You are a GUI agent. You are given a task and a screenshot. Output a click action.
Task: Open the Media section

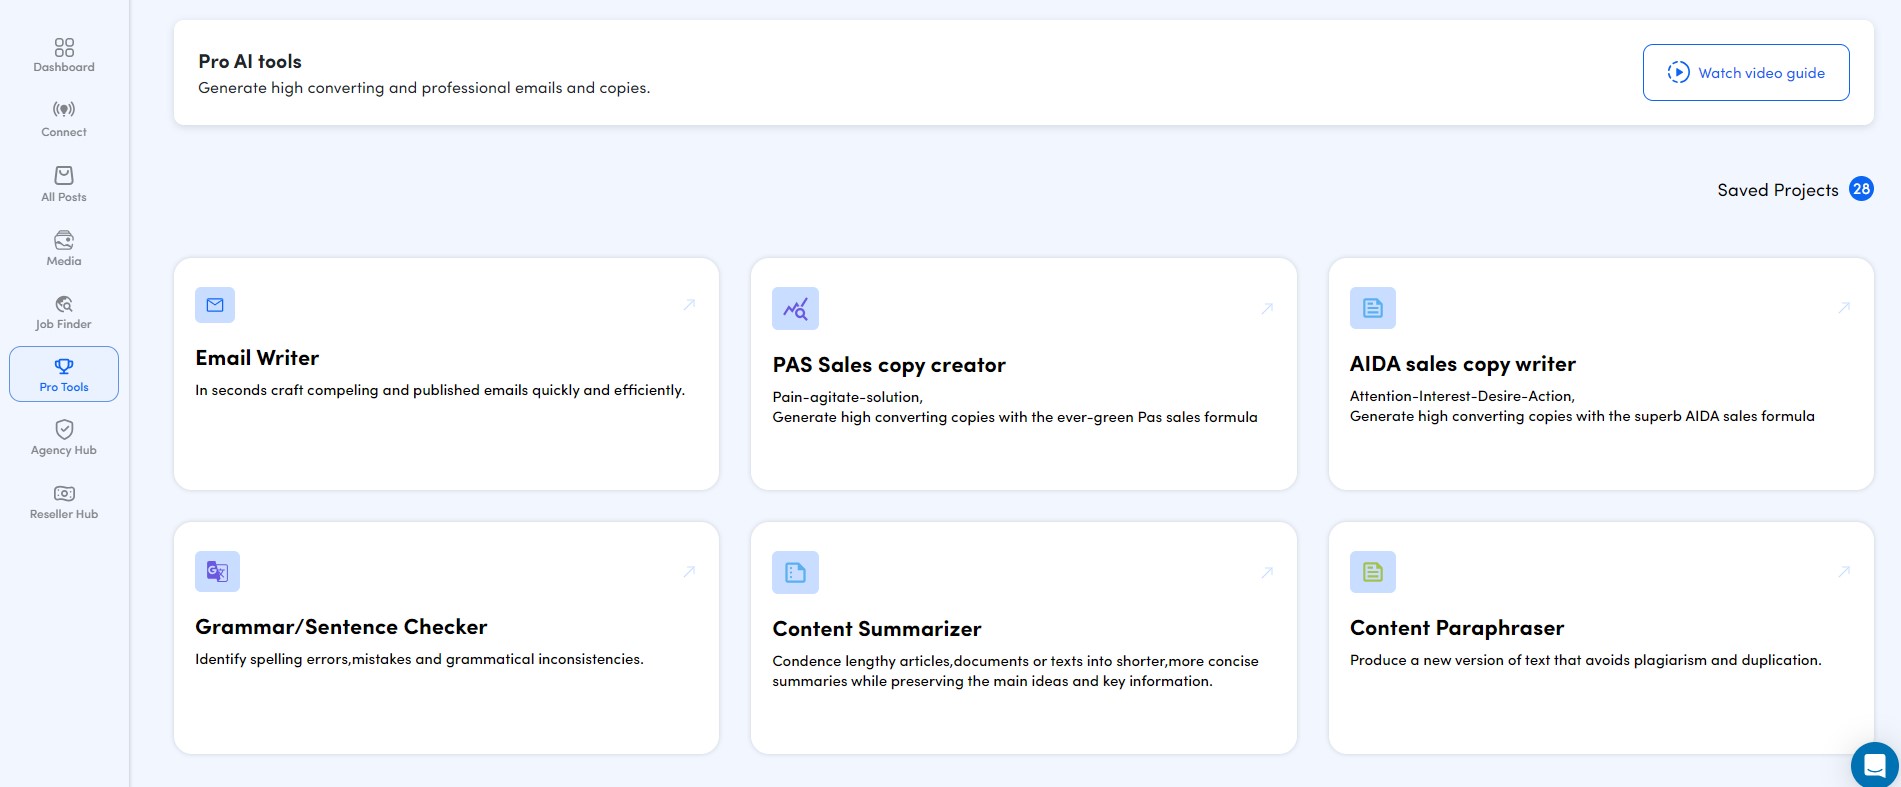click(x=64, y=248)
